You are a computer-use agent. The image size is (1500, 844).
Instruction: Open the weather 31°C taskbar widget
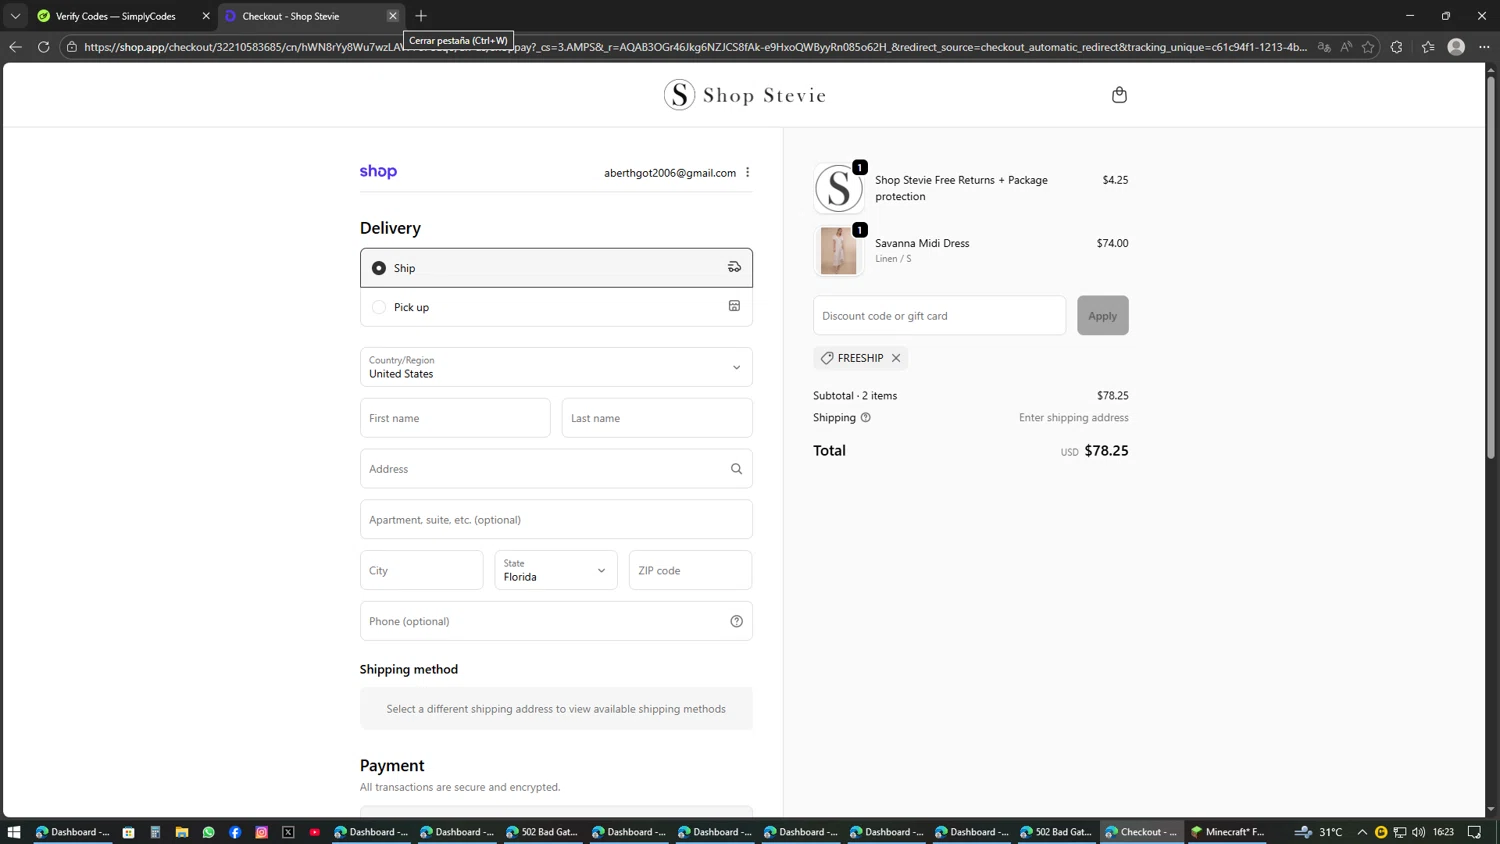(x=1318, y=832)
